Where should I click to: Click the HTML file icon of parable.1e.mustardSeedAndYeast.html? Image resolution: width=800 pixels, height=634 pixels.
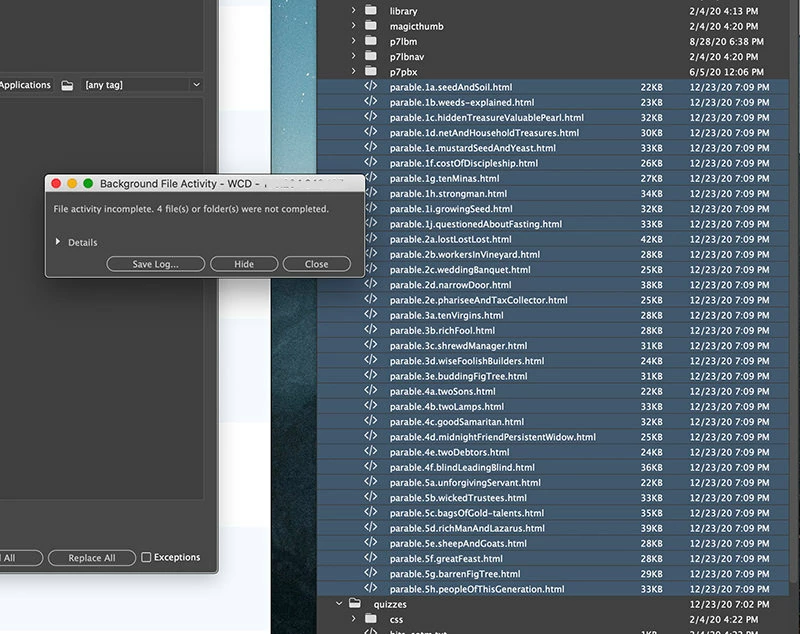pos(371,147)
